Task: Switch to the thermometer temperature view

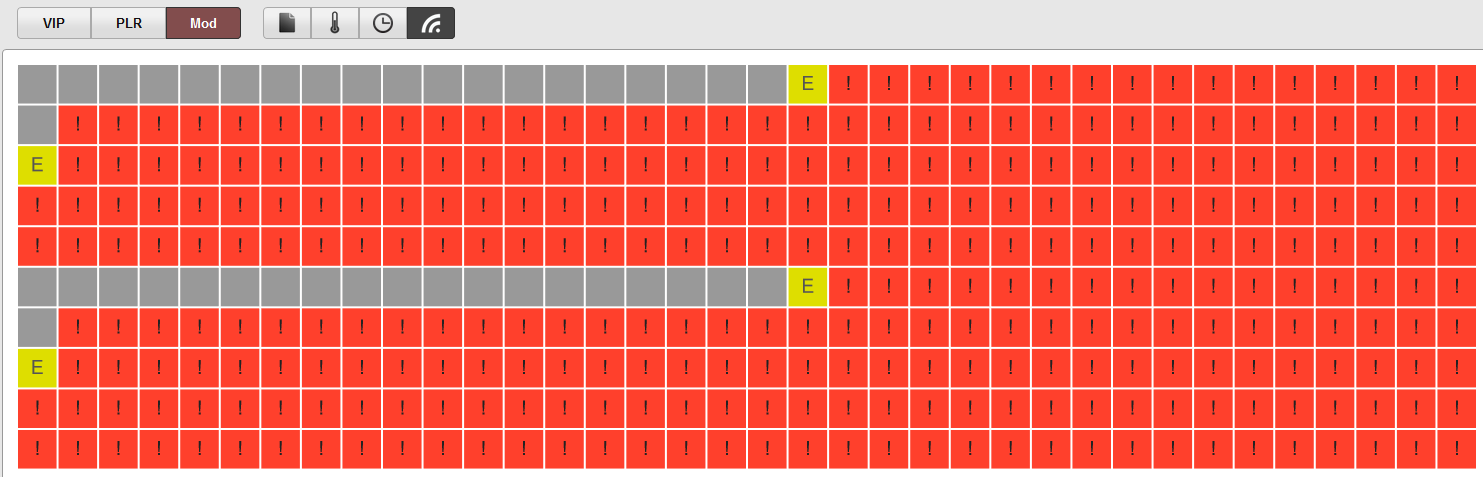Action: click(335, 23)
